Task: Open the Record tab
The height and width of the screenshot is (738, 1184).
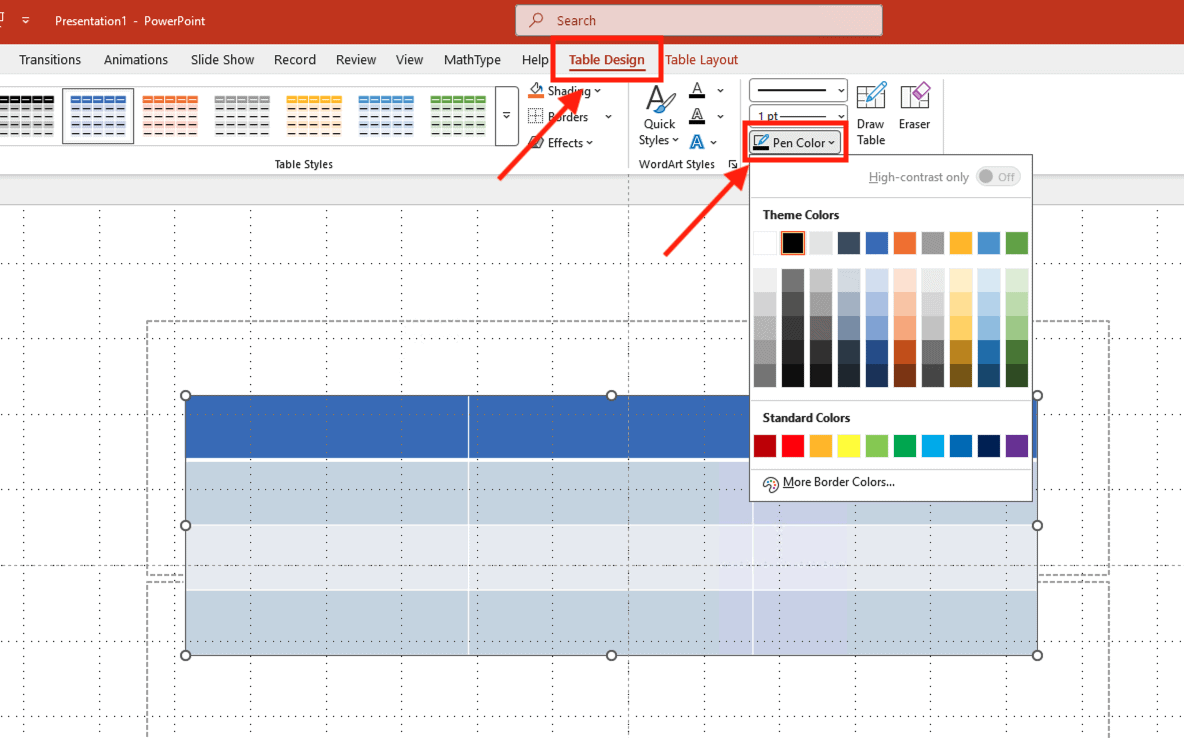Action: click(x=294, y=60)
